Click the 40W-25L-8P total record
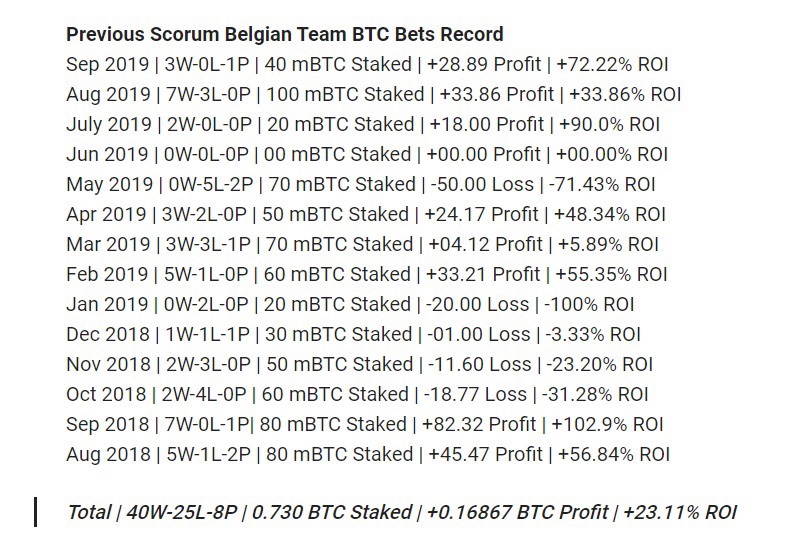This screenshot has width=800, height=550. coord(182,512)
